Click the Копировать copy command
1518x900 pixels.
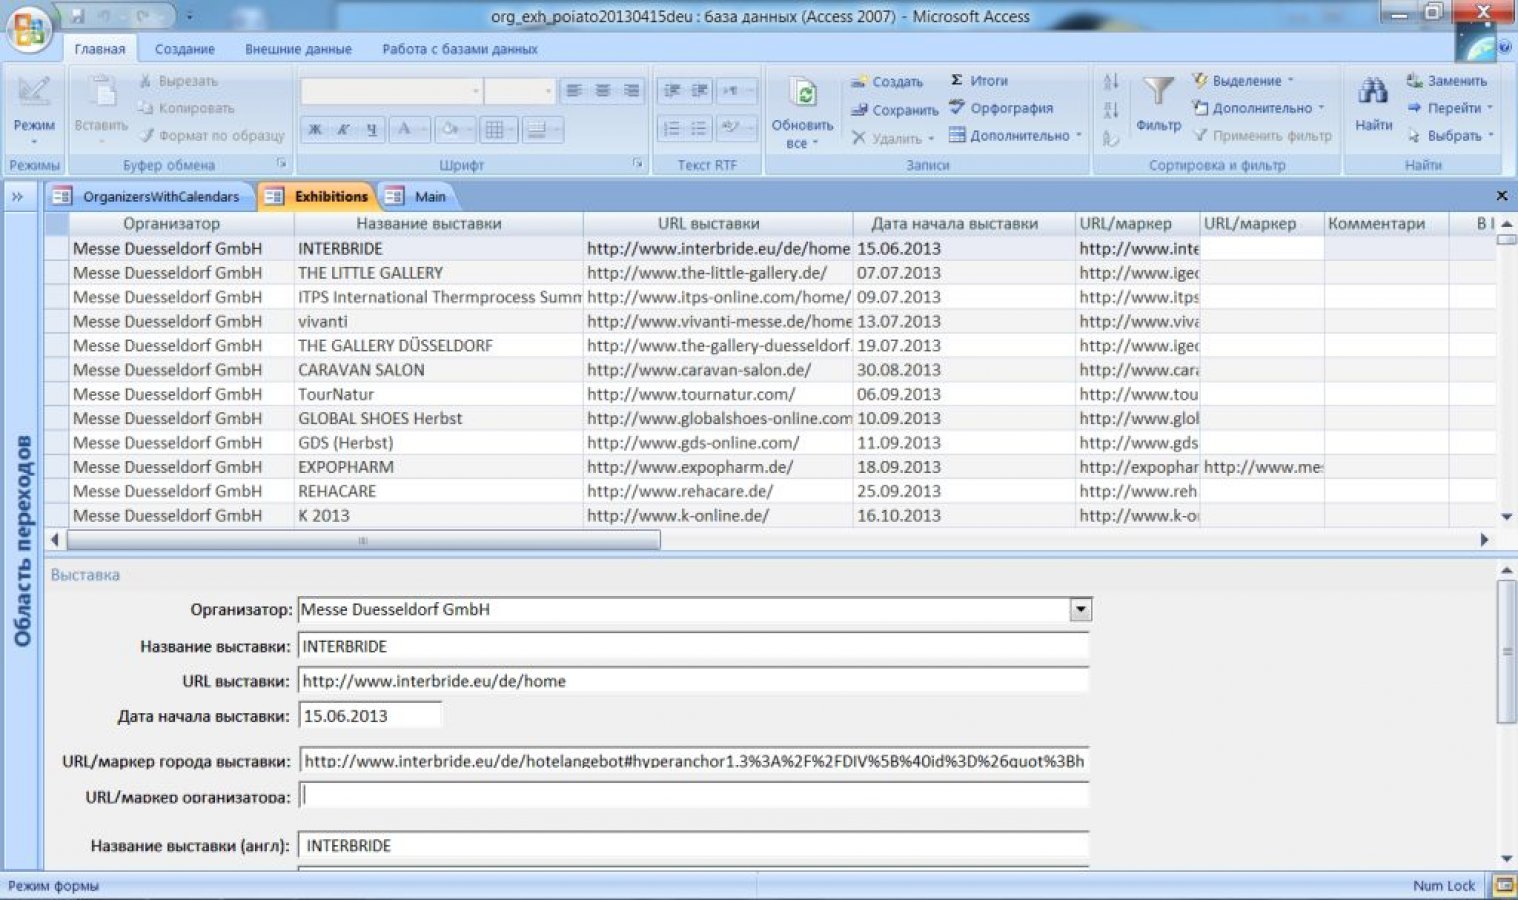[x=186, y=107]
